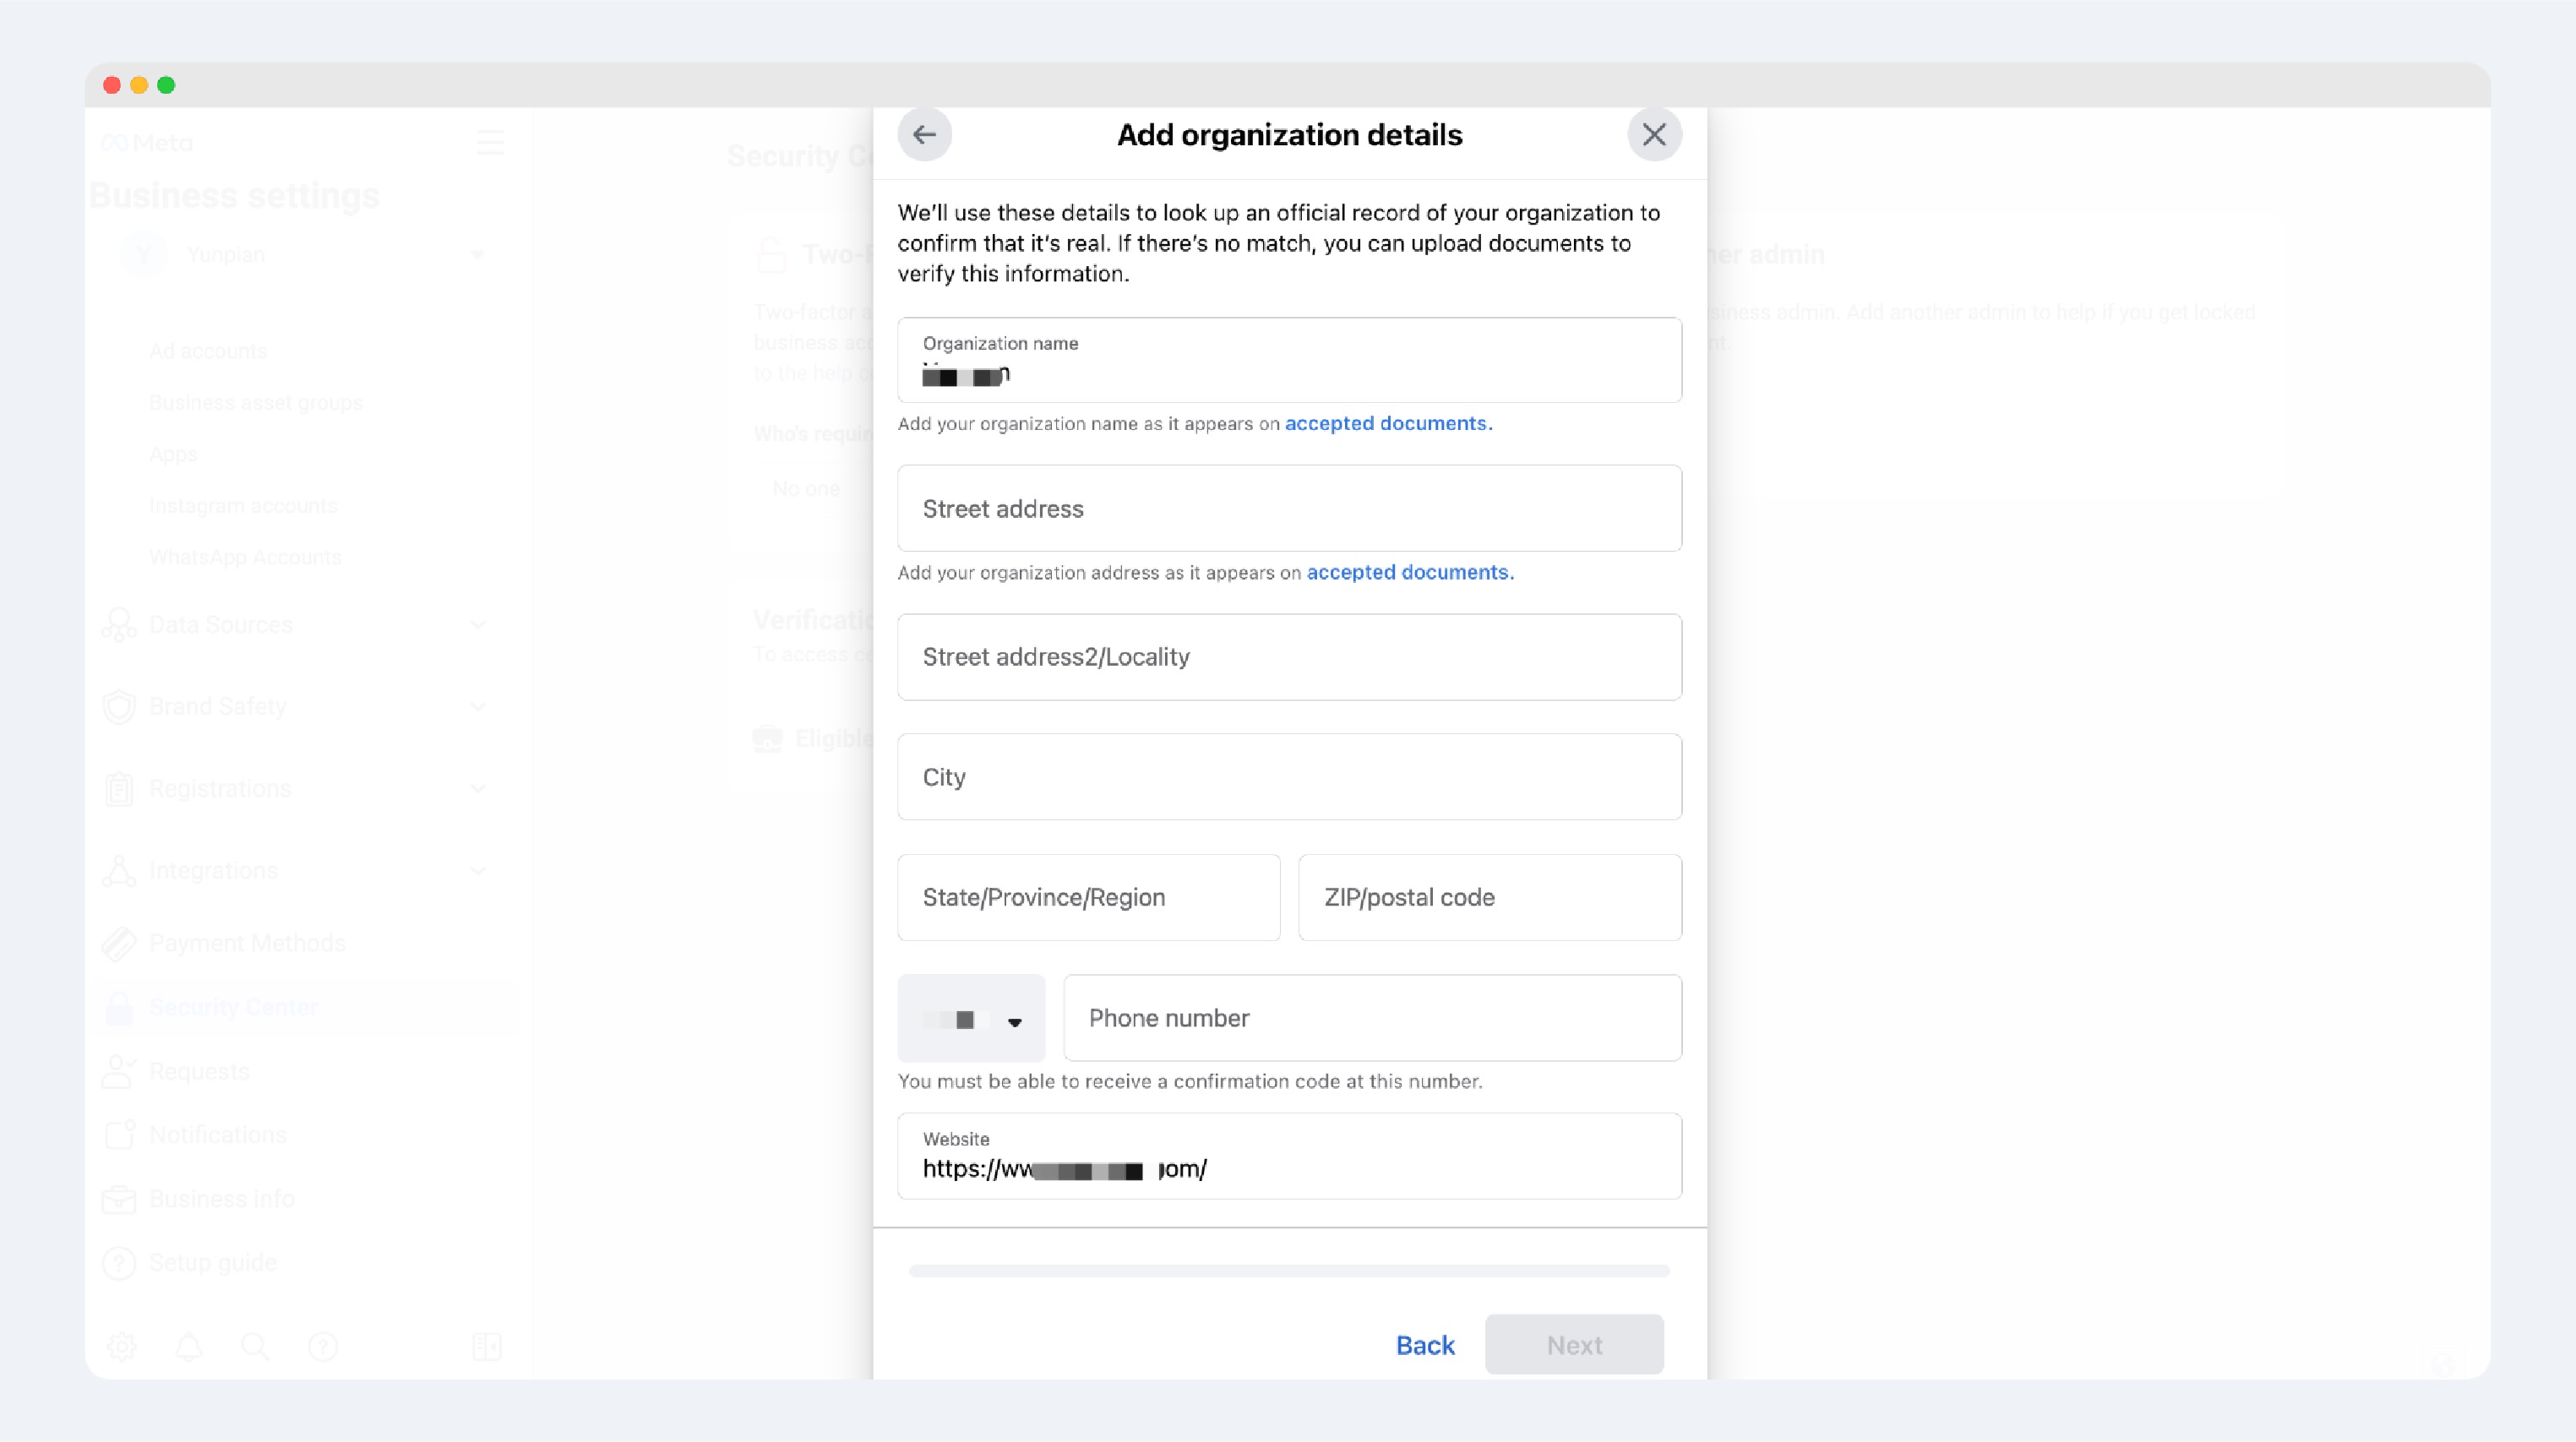Close the Add organization details dialog
2576x1442 pixels.
[x=1654, y=134]
